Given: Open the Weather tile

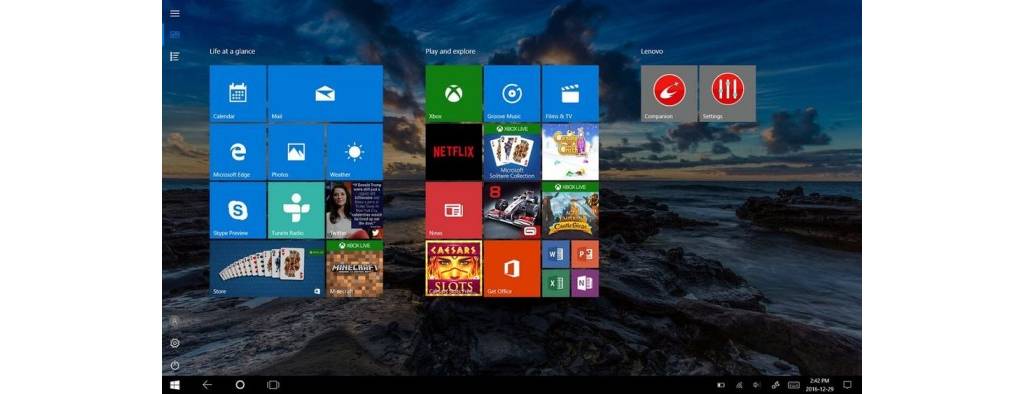Looking at the screenshot, I should tap(355, 152).
